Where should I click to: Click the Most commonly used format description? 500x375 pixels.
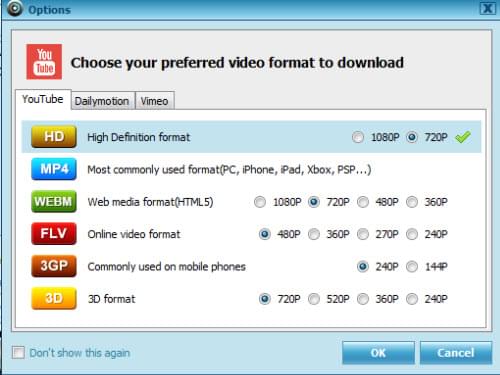pyautogui.click(x=229, y=170)
